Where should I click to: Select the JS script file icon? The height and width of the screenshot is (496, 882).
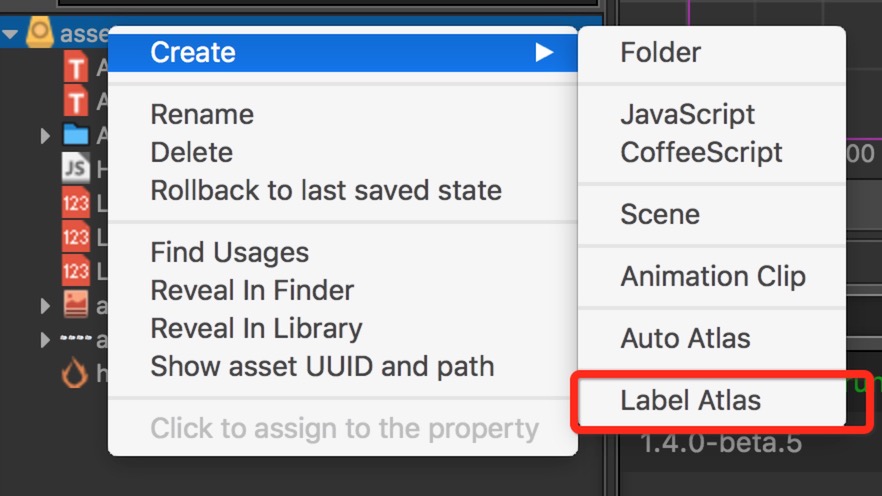(75, 168)
